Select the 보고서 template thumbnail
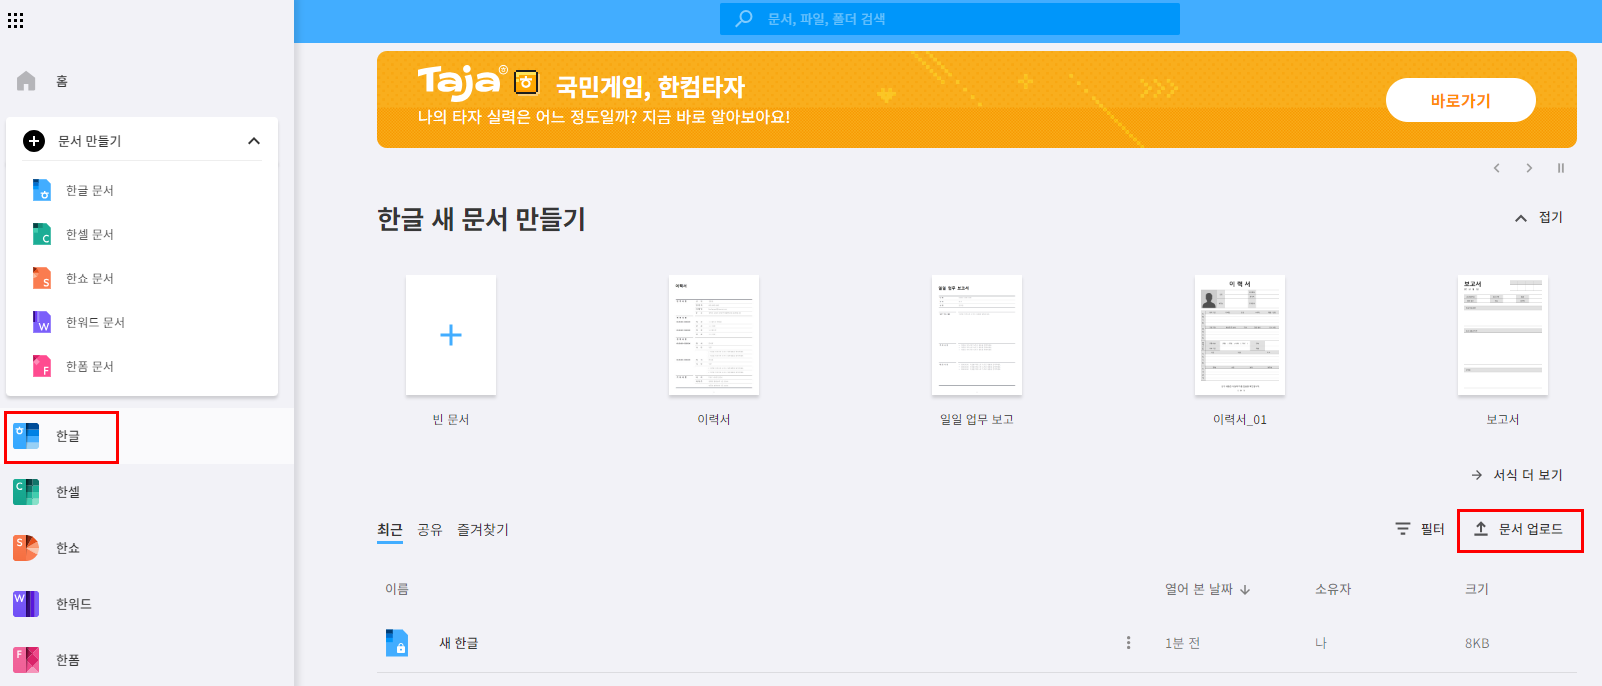 pyautogui.click(x=1503, y=335)
